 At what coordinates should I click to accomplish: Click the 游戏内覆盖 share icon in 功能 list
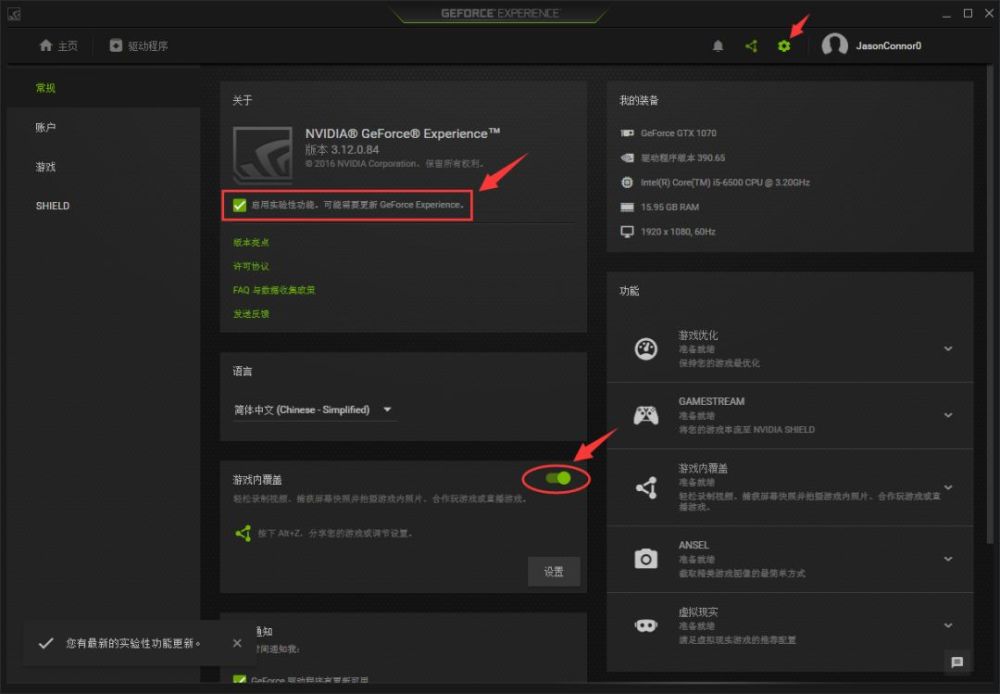[x=646, y=487]
